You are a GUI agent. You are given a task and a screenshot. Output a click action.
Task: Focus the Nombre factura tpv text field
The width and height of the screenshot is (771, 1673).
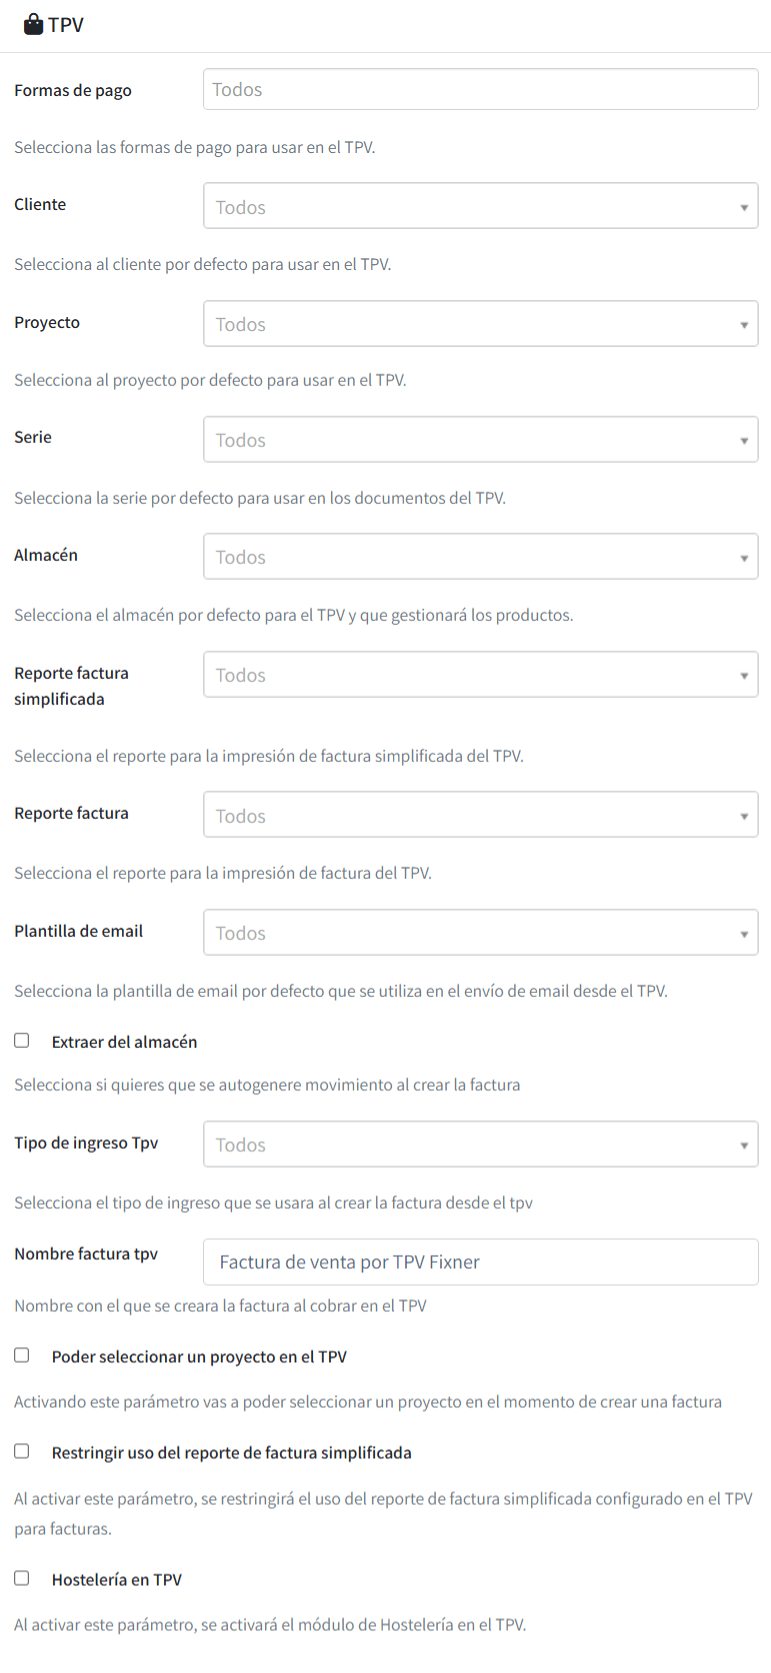click(x=481, y=1262)
